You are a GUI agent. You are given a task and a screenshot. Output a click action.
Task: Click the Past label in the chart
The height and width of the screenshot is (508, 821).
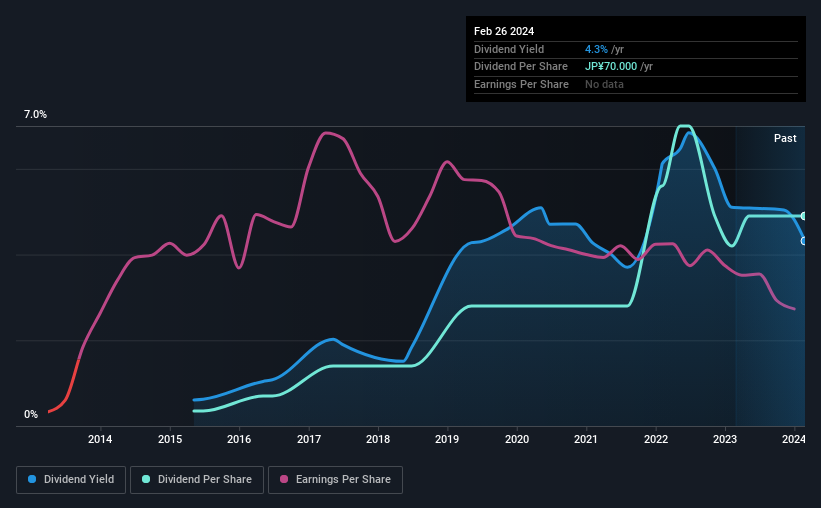point(785,138)
